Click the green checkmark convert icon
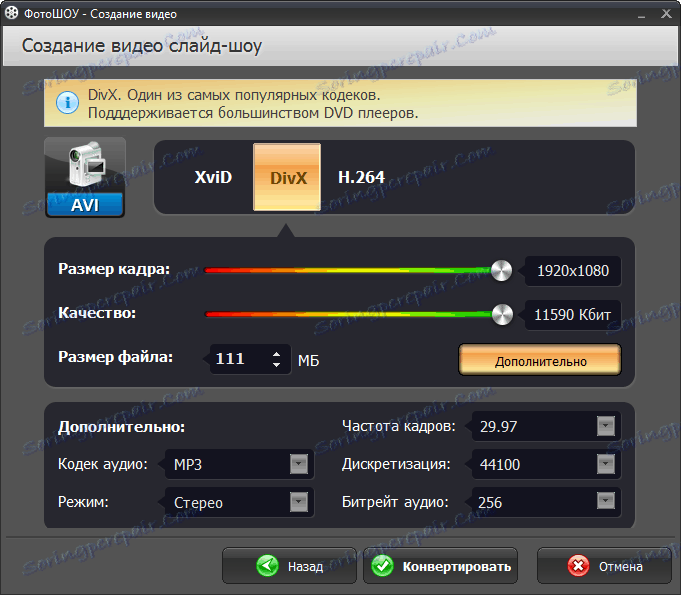Image resolution: width=681 pixels, height=595 pixels. tap(382, 566)
